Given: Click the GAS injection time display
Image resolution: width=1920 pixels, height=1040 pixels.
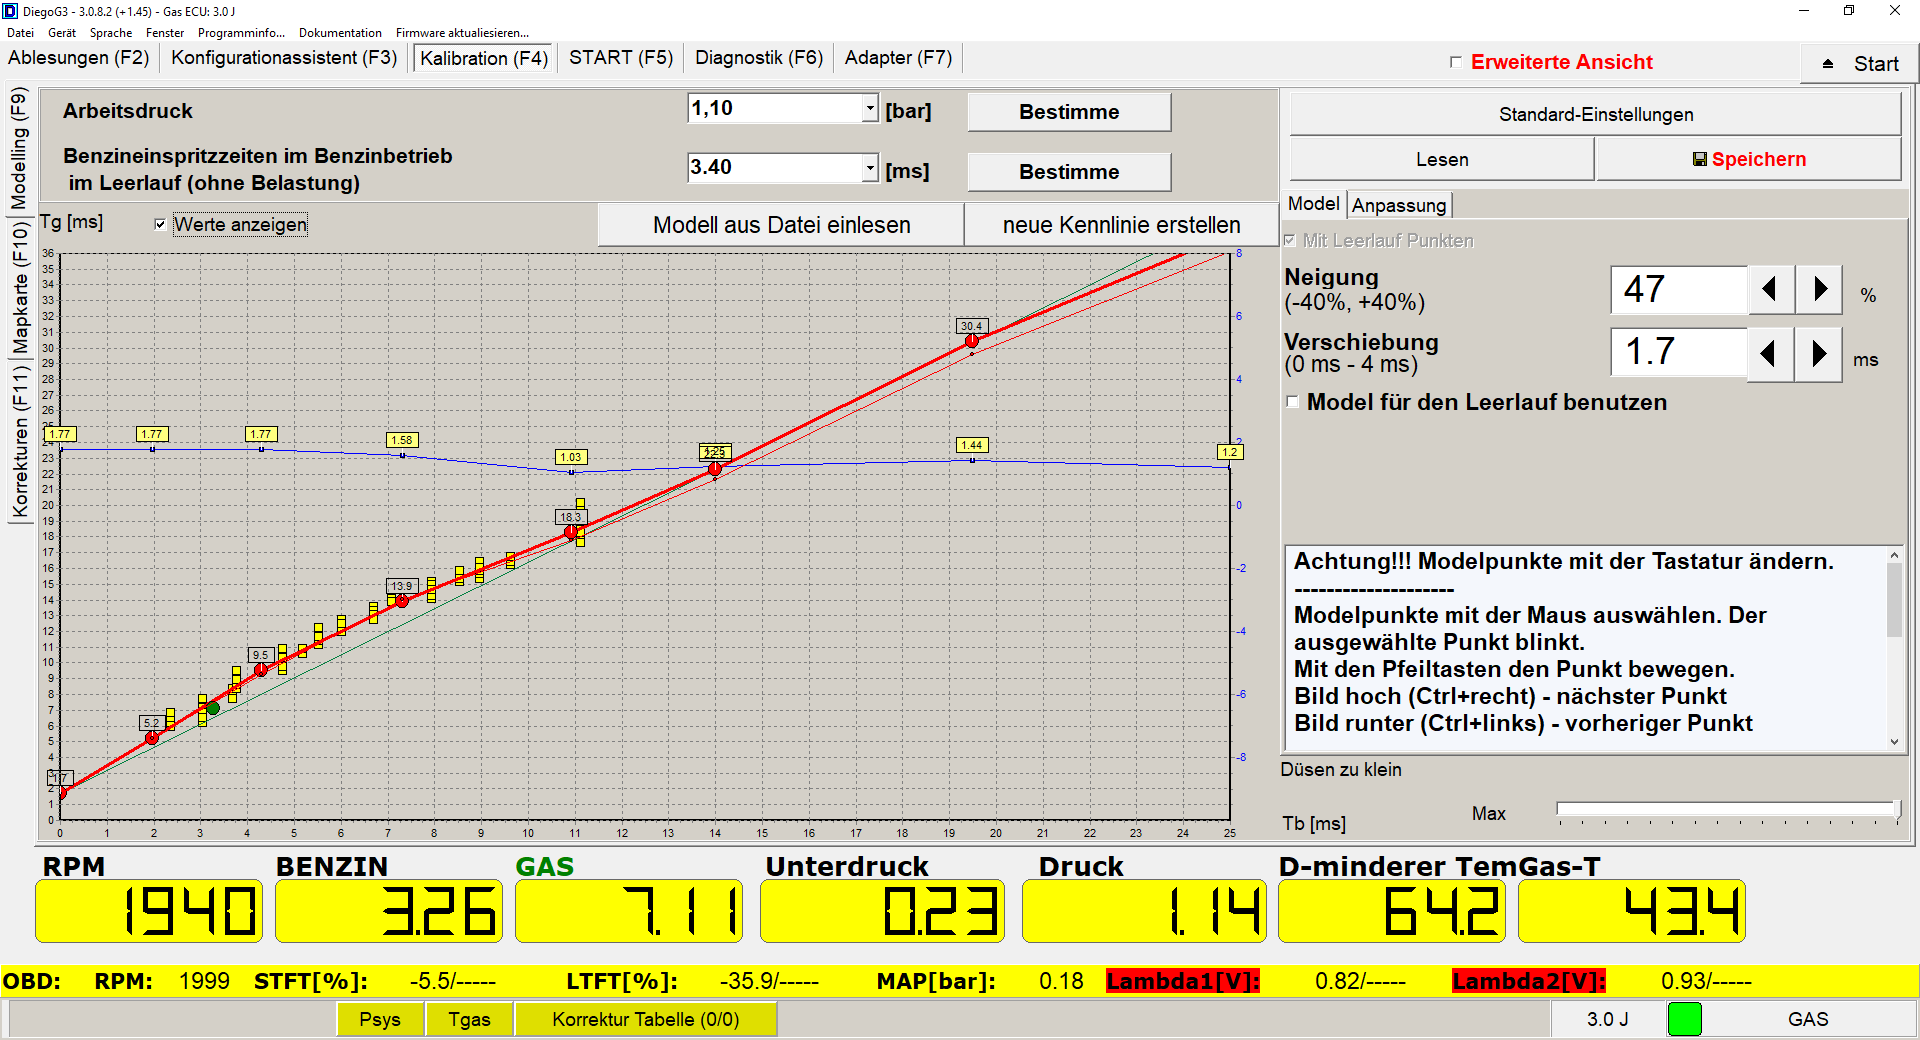Looking at the screenshot, I should click(629, 911).
